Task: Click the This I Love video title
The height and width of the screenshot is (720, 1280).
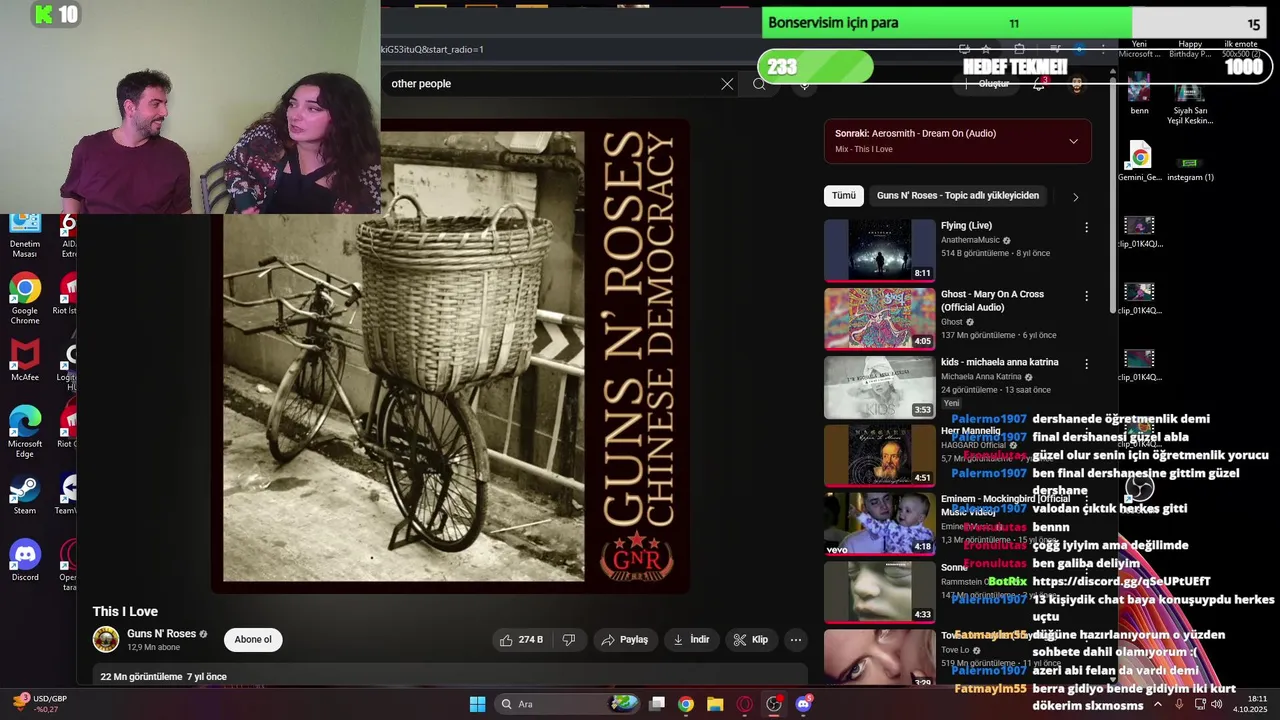Action: 125,612
